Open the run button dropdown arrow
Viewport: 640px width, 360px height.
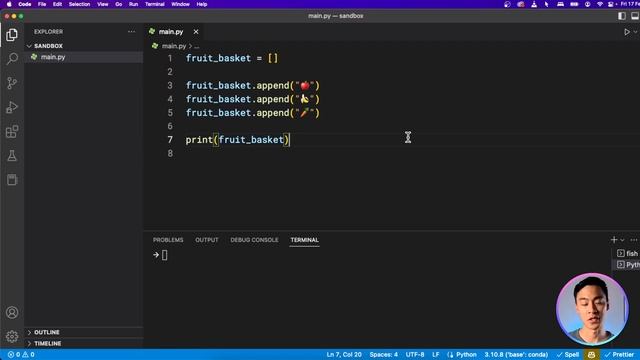(636, 32)
